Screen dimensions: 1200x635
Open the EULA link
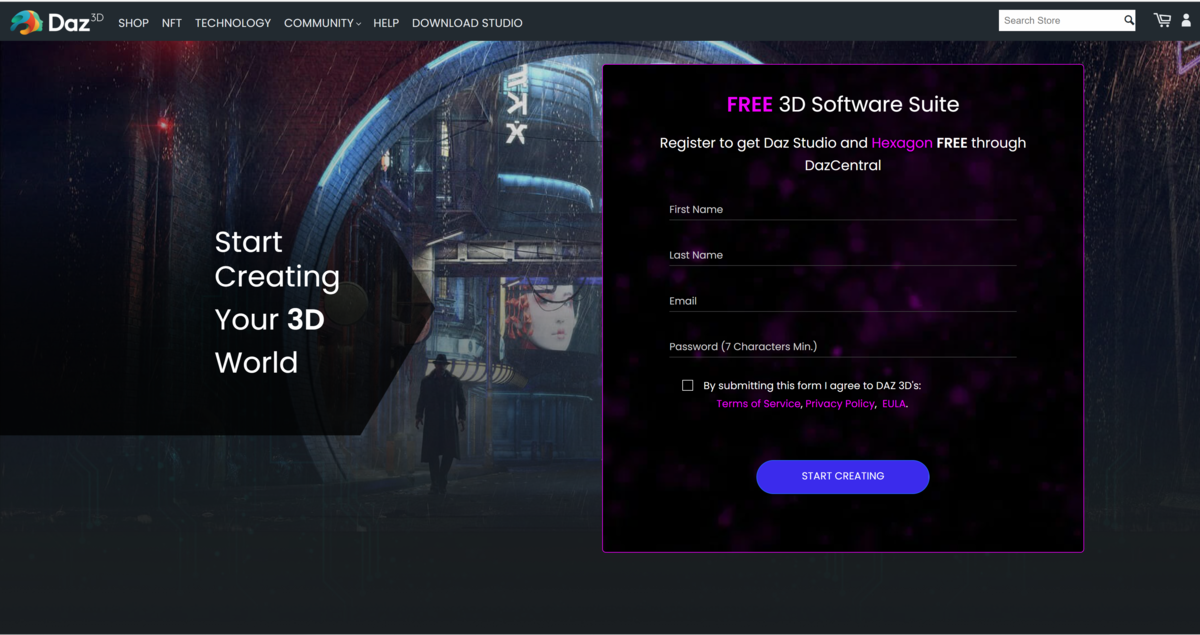[x=894, y=404]
